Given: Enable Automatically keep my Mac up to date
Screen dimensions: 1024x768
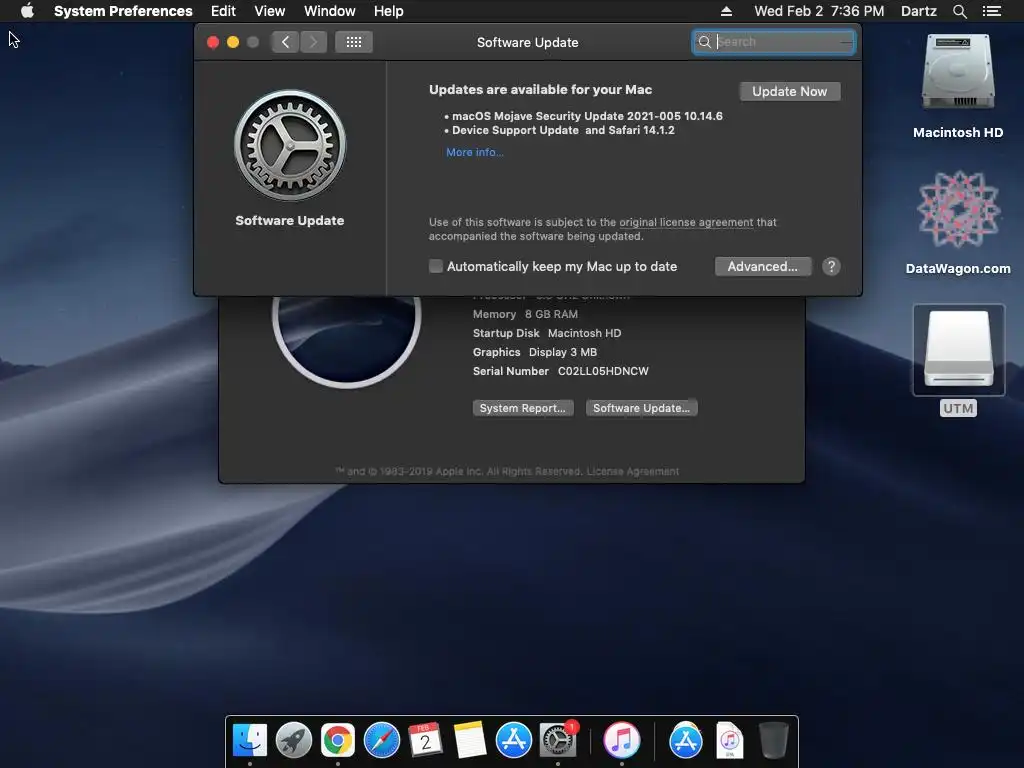Looking at the screenshot, I should click(436, 266).
